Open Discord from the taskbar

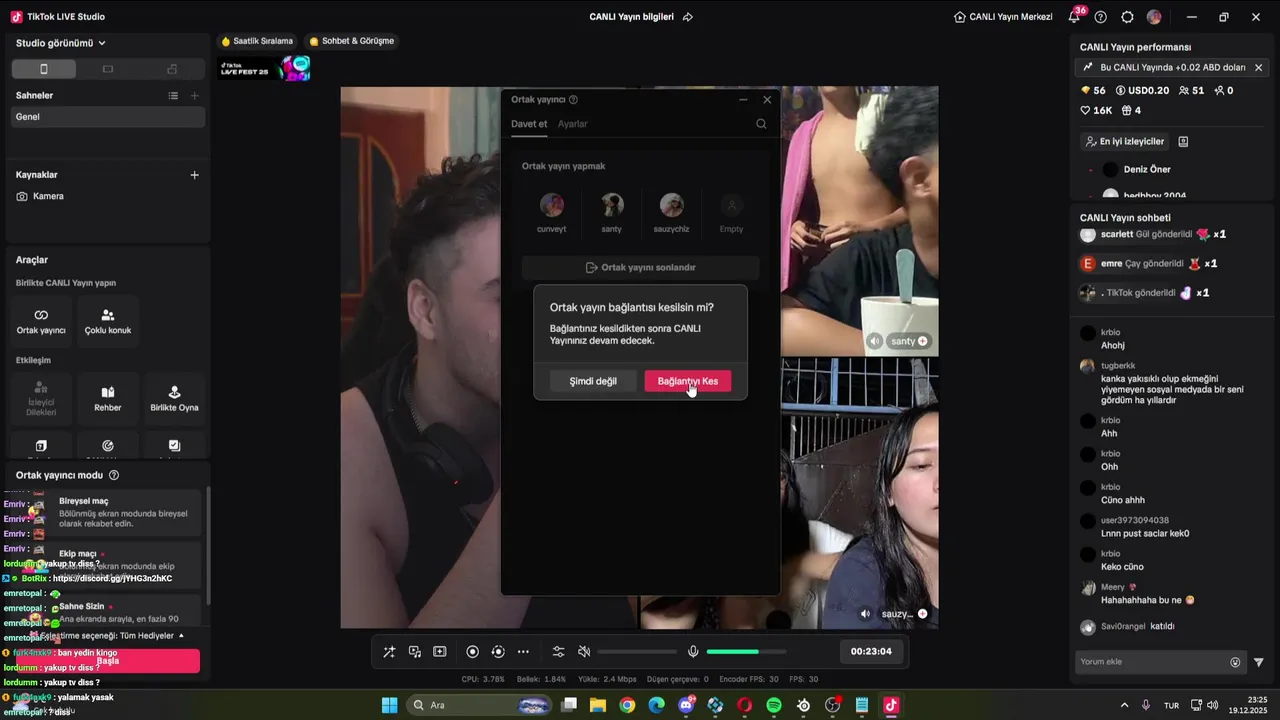686,705
